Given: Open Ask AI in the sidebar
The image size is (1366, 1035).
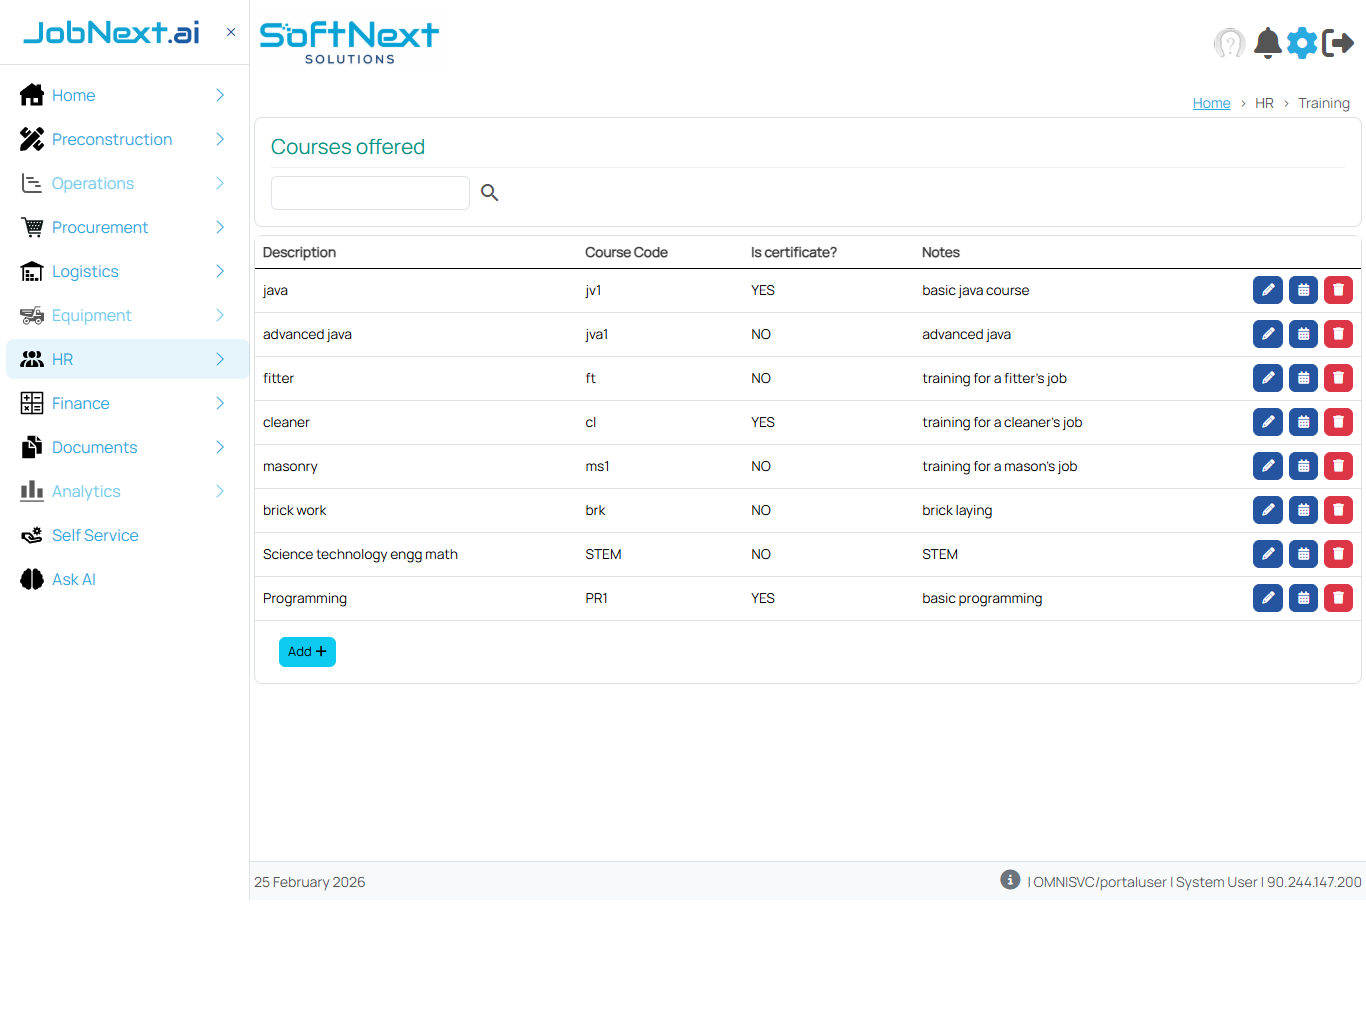Looking at the screenshot, I should click(x=74, y=579).
